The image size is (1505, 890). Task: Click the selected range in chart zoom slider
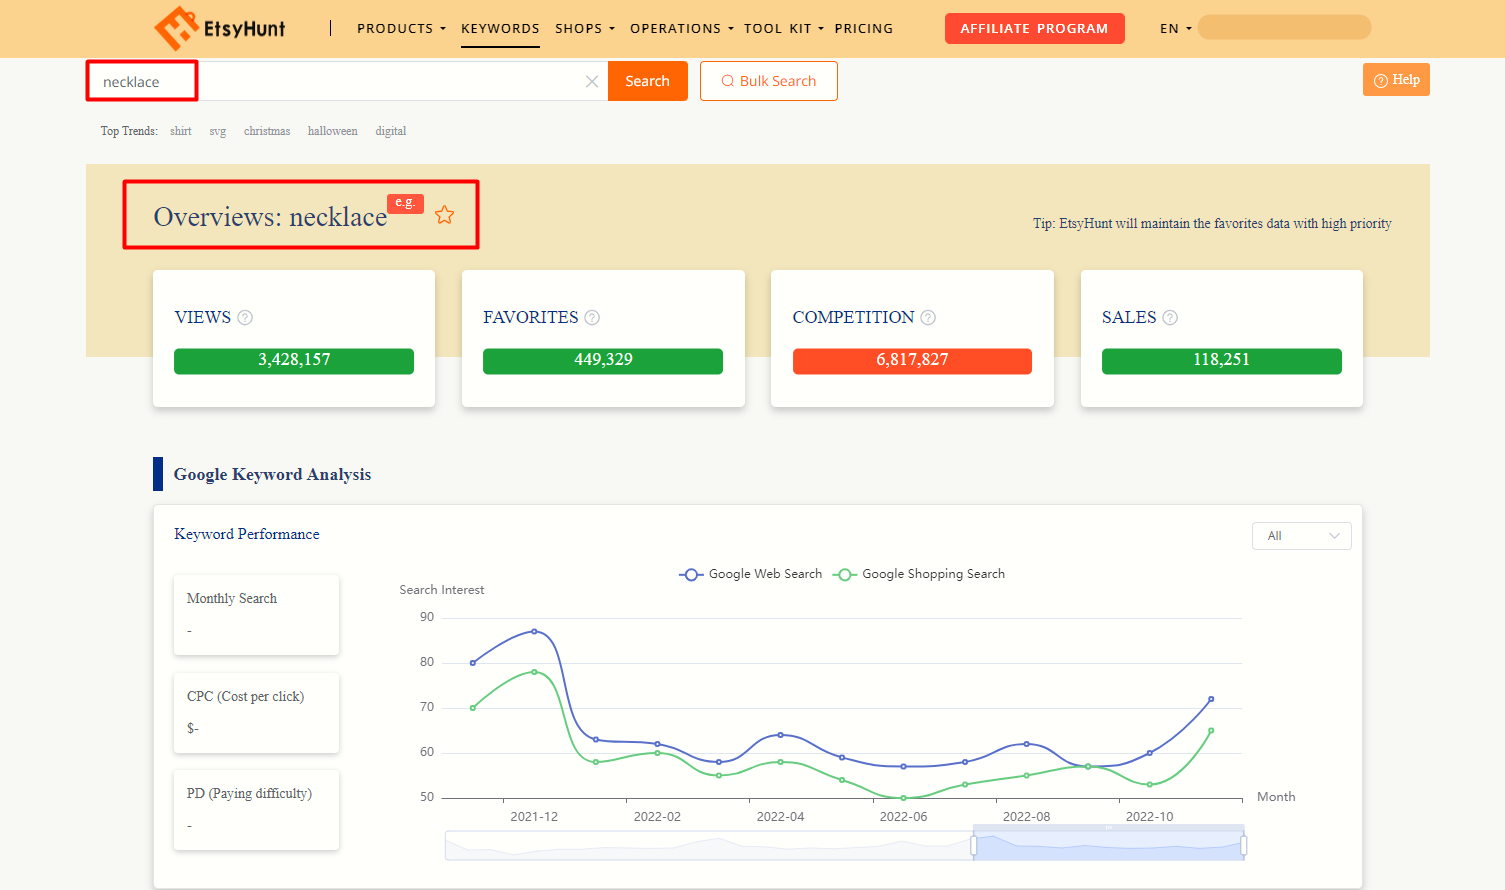[1109, 846]
